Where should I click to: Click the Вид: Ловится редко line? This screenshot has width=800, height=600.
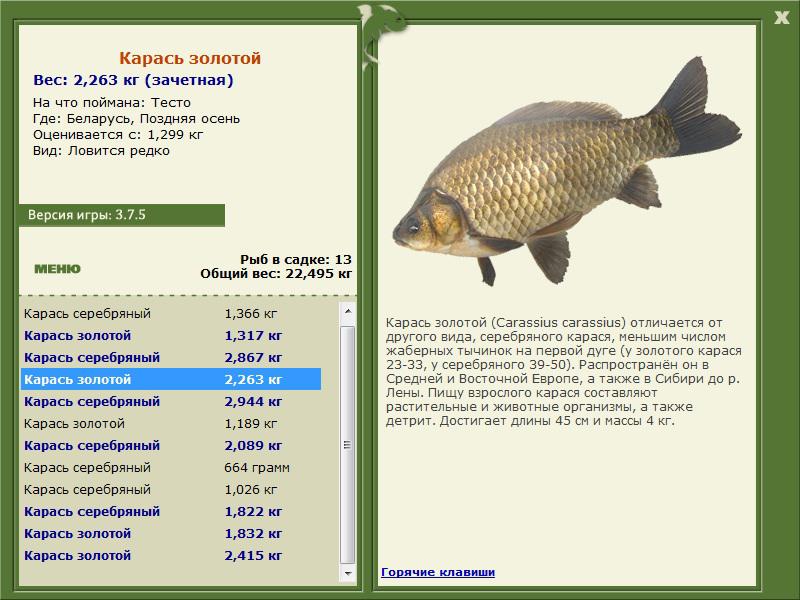pyautogui.click(x=101, y=151)
